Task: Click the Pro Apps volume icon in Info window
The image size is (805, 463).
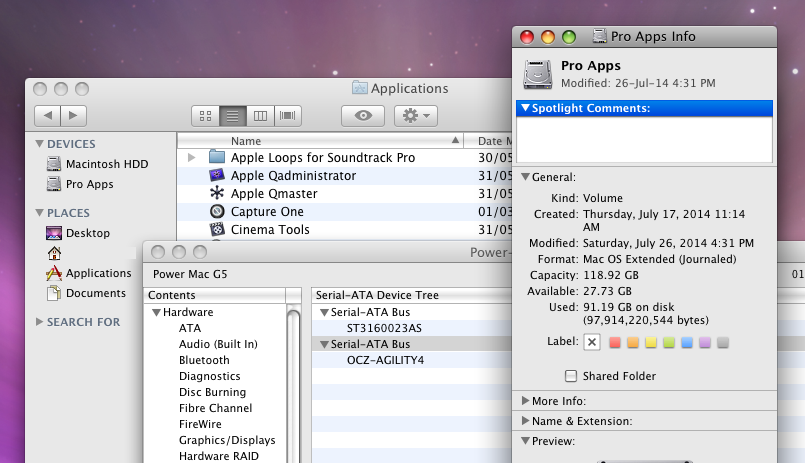Action: (x=538, y=74)
